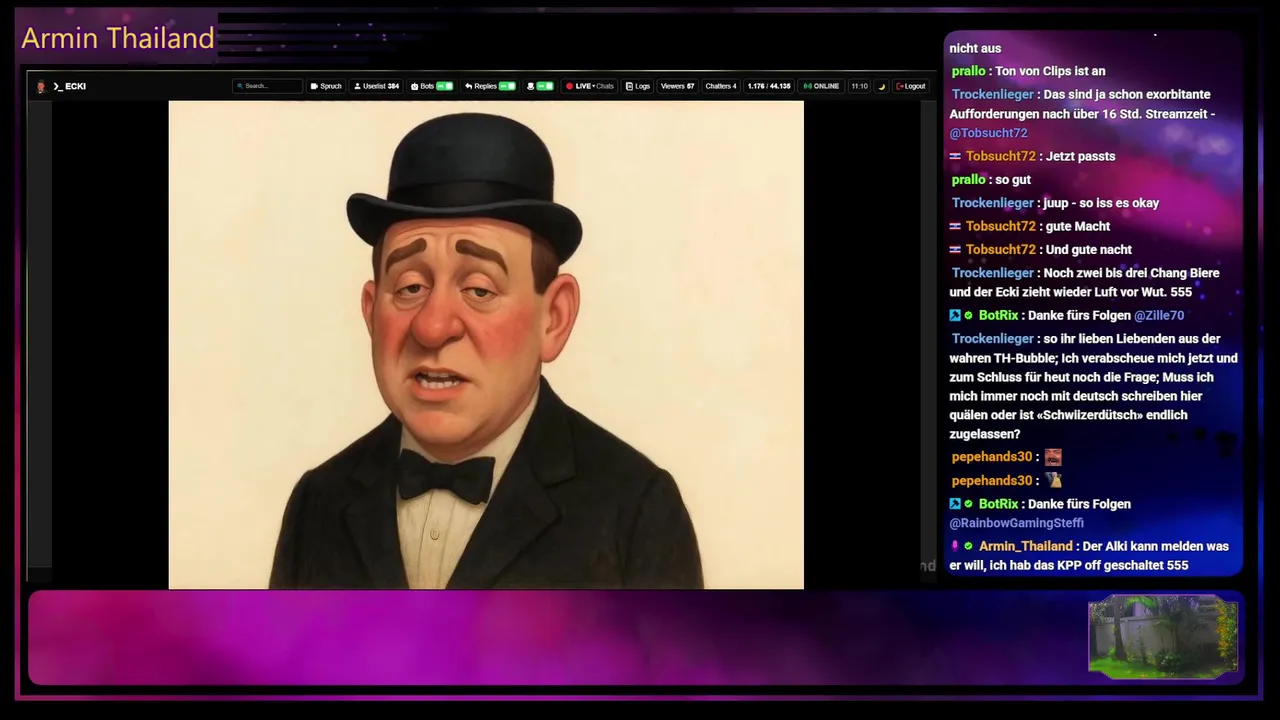1280x720 pixels.
Task: Click the ECKI logo avatar icon
Action: [41, 86]
